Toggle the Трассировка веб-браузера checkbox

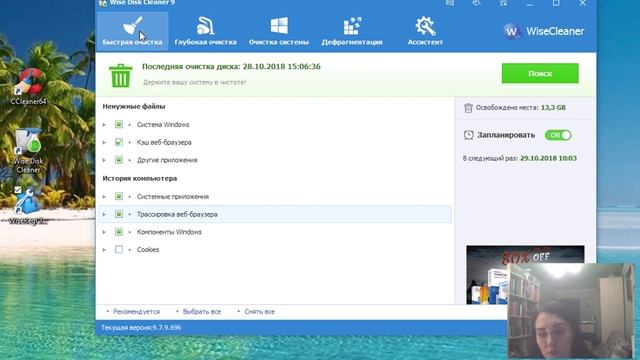[119, 214]
